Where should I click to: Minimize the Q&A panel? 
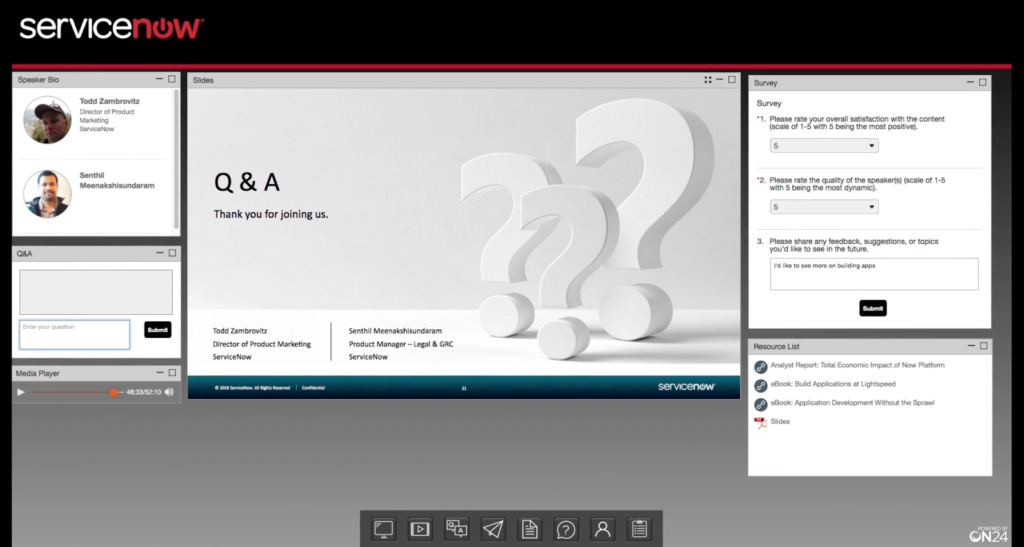click(x=160, y=253)
